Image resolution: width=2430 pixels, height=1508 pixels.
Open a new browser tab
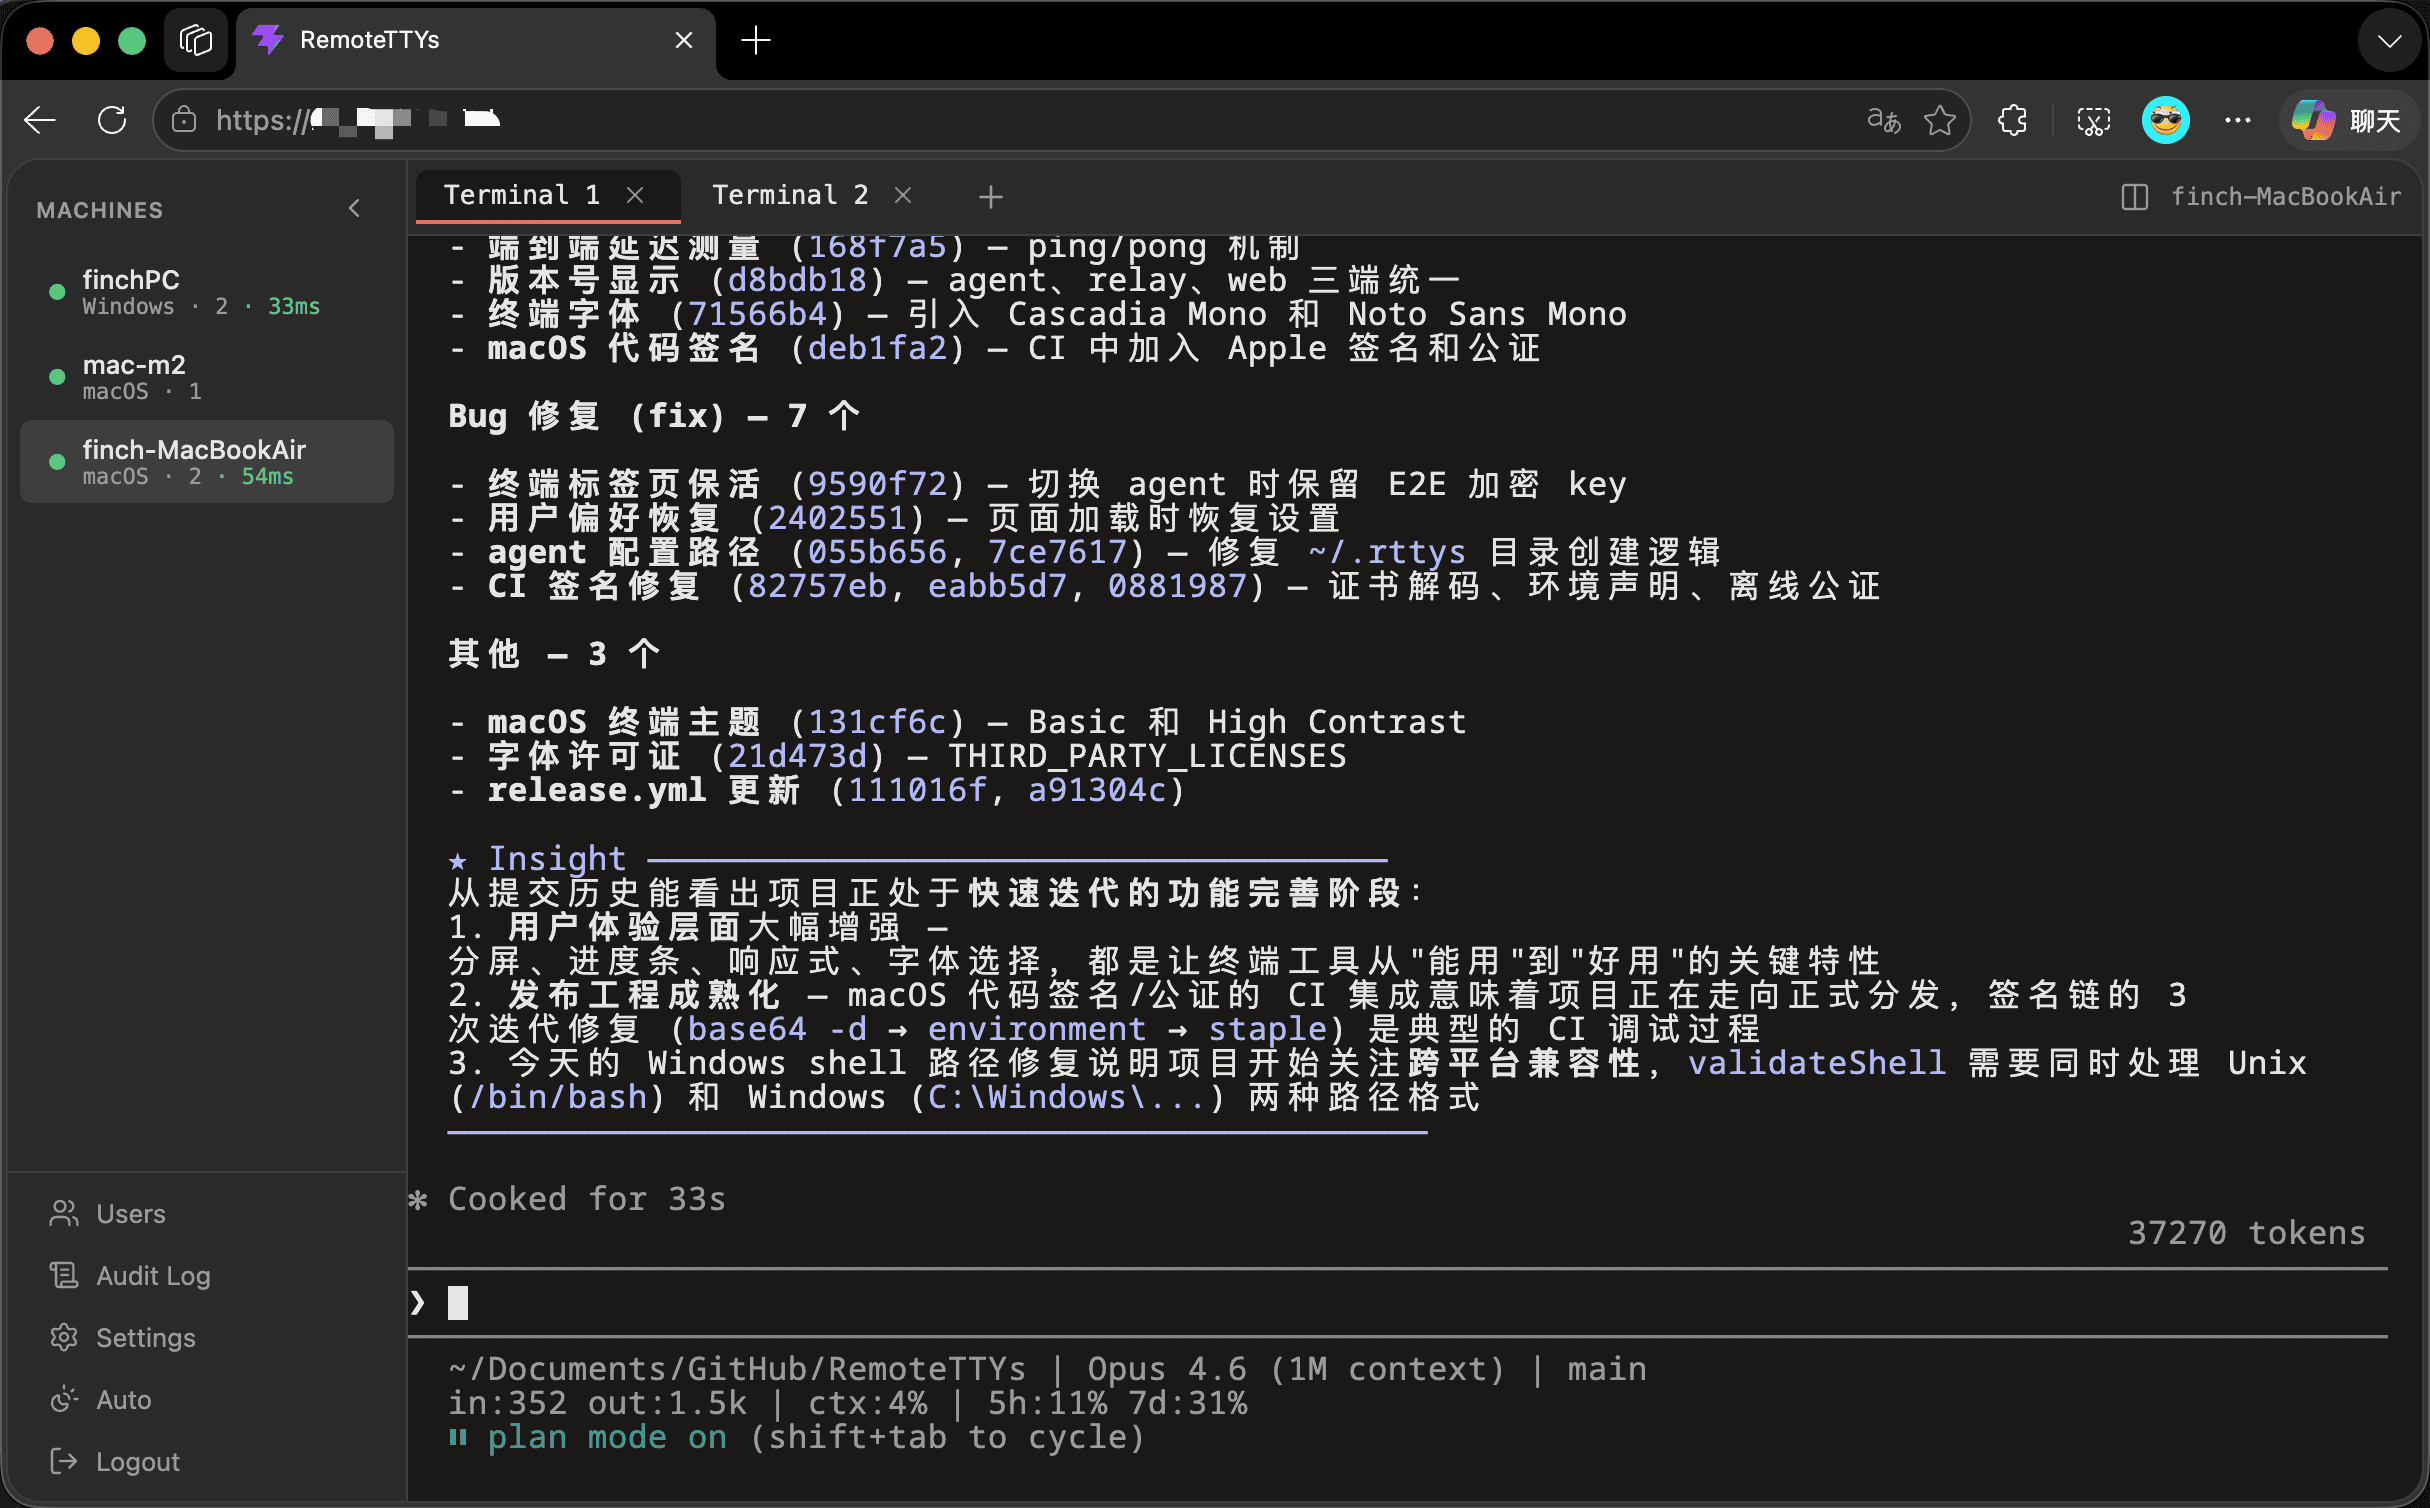pyautogui.click(x=756, y=41)
